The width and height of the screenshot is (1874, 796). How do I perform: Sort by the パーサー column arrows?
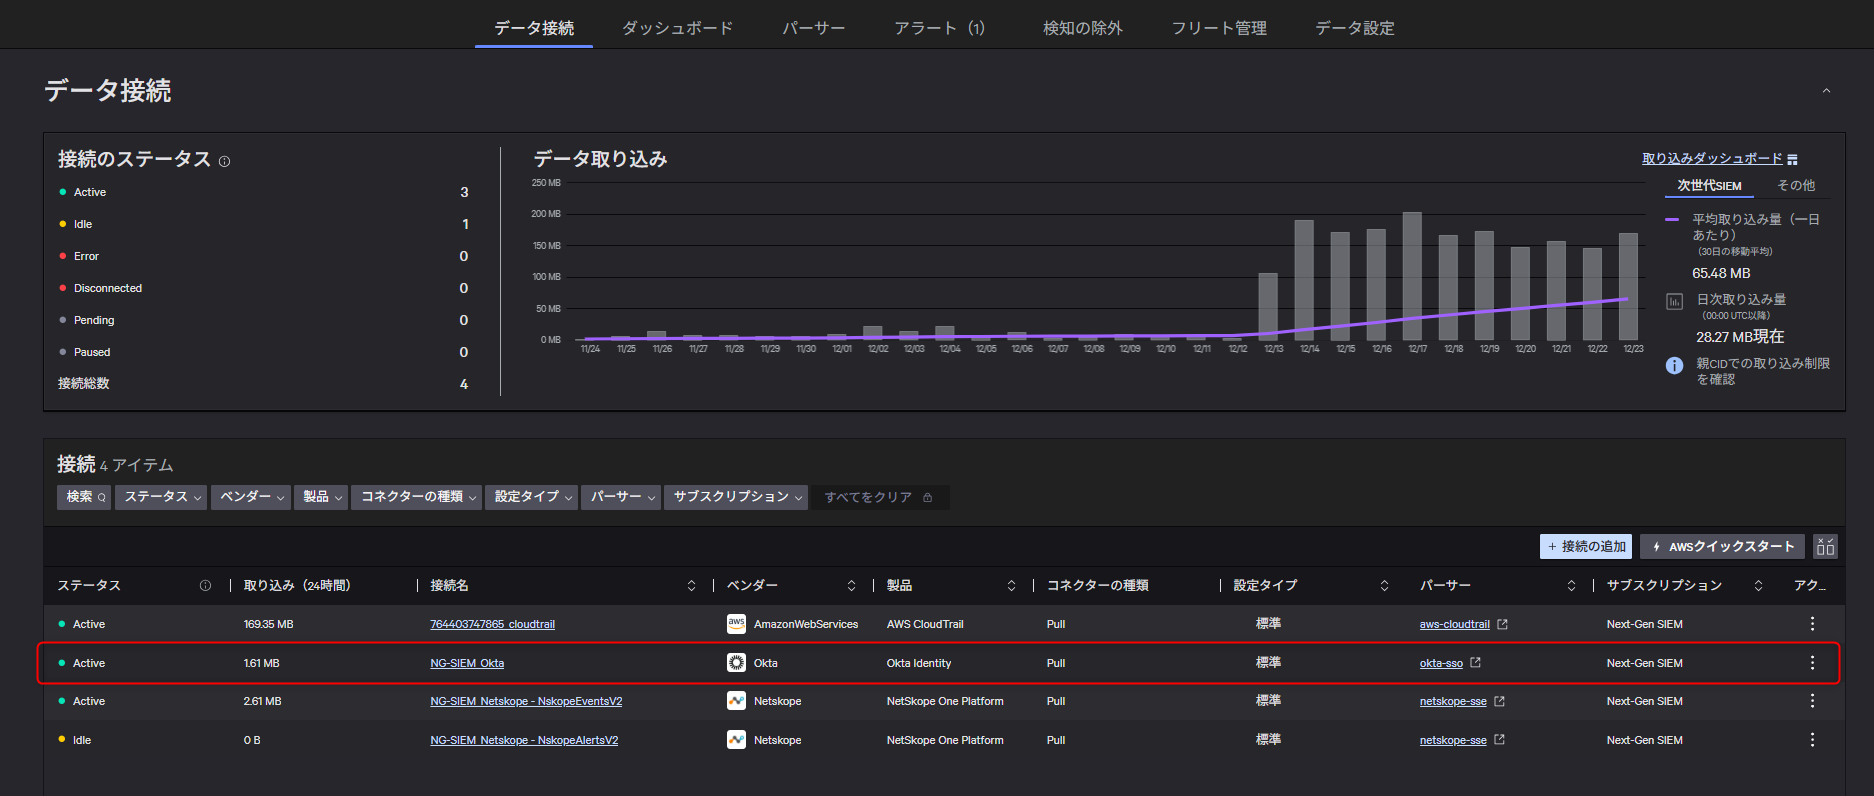[x=1571, y=586]
